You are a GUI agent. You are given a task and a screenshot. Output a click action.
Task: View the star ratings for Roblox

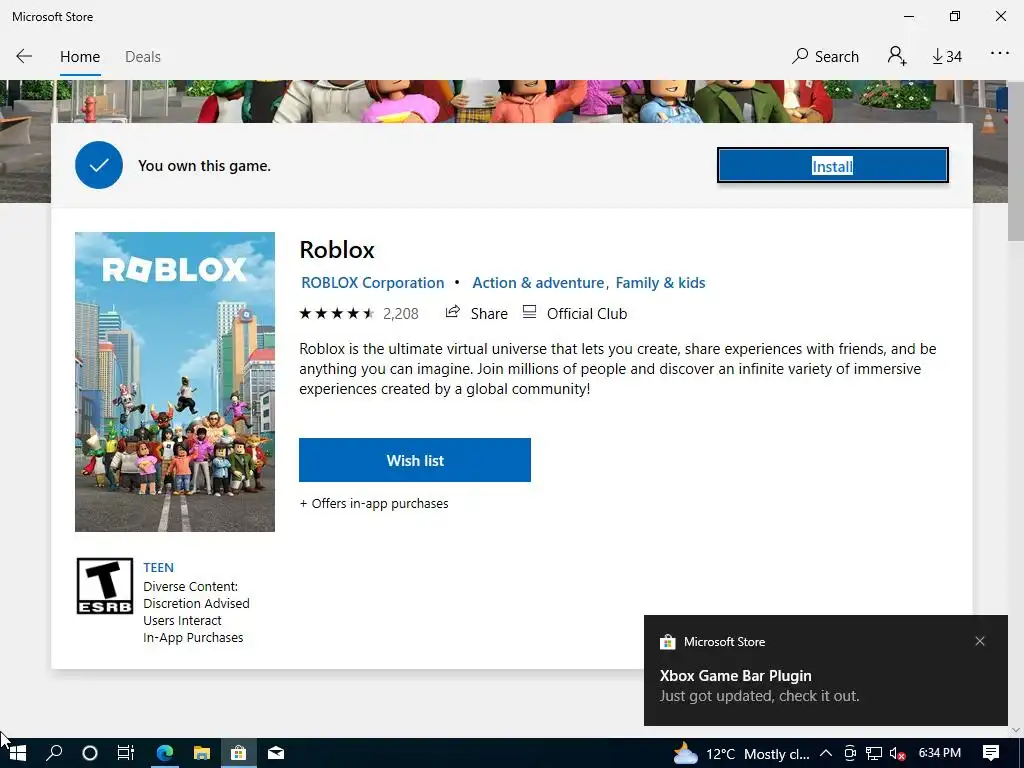336,313
